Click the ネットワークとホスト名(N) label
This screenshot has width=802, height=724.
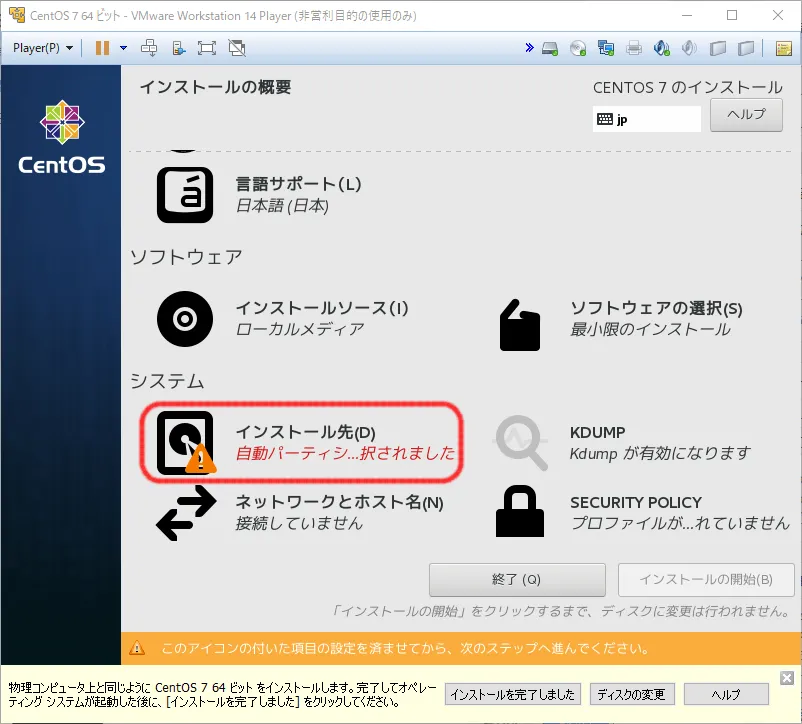tap(339, 502)
